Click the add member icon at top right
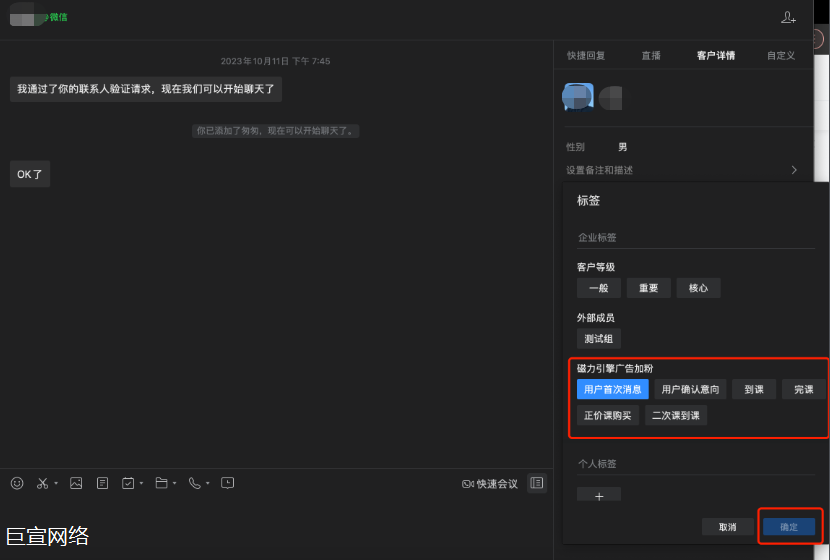Viewport: 830px width, 560px height. click(788, 17)
